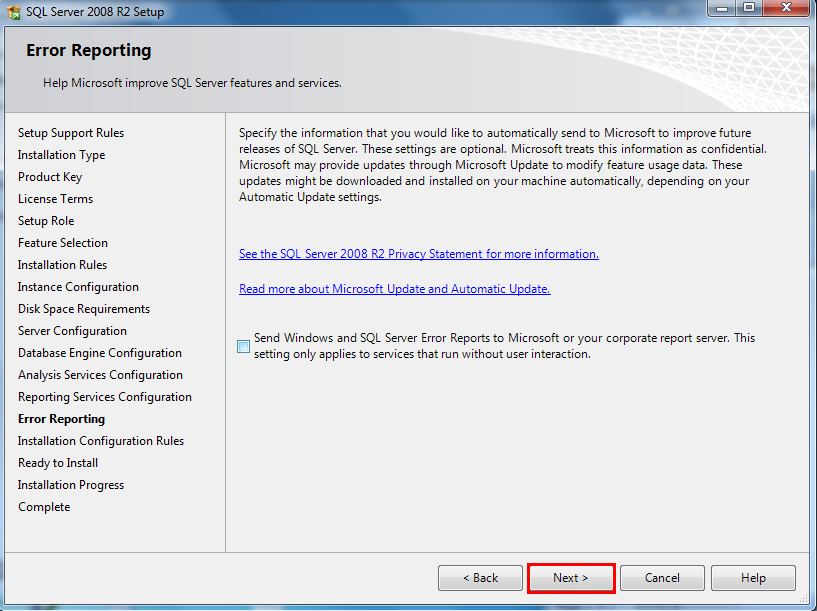Screen dimensions: 817x611
Task: Click 'Help Microsoft improve SQL Server' subtitle
Action: point(192,83)
